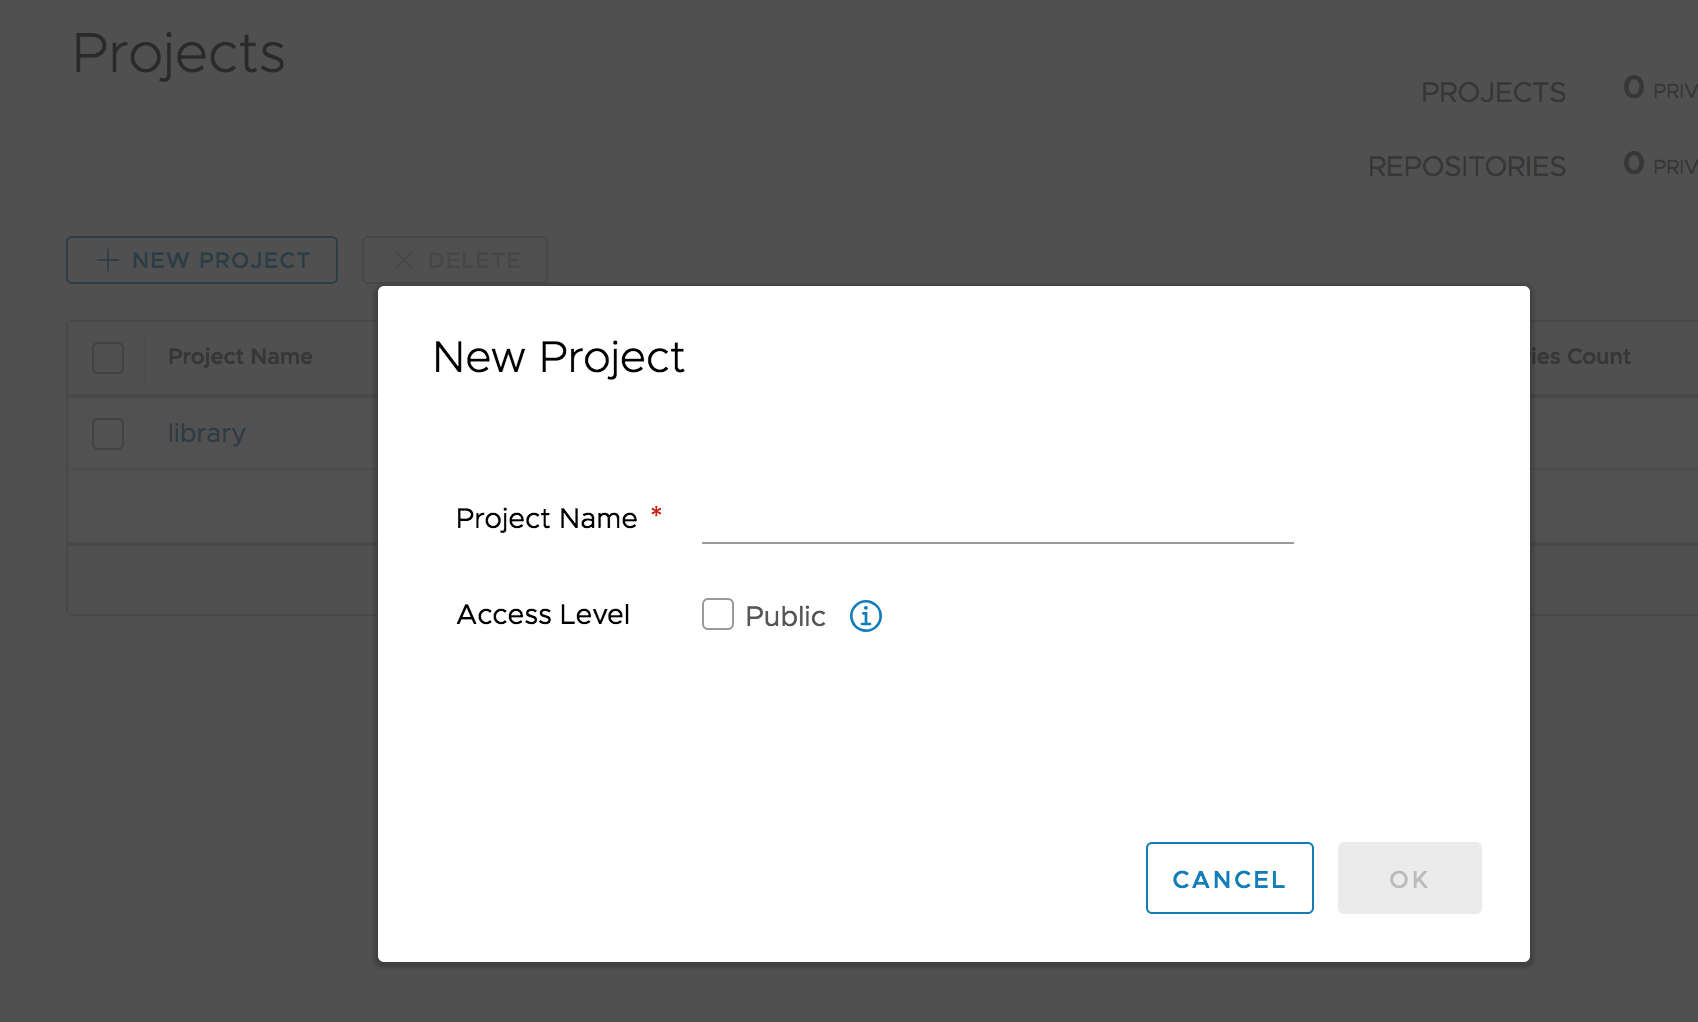Screen dimensions: 1698x1022
Task: Click the CANCEL button in the dialog
Action: point(1229,878)
